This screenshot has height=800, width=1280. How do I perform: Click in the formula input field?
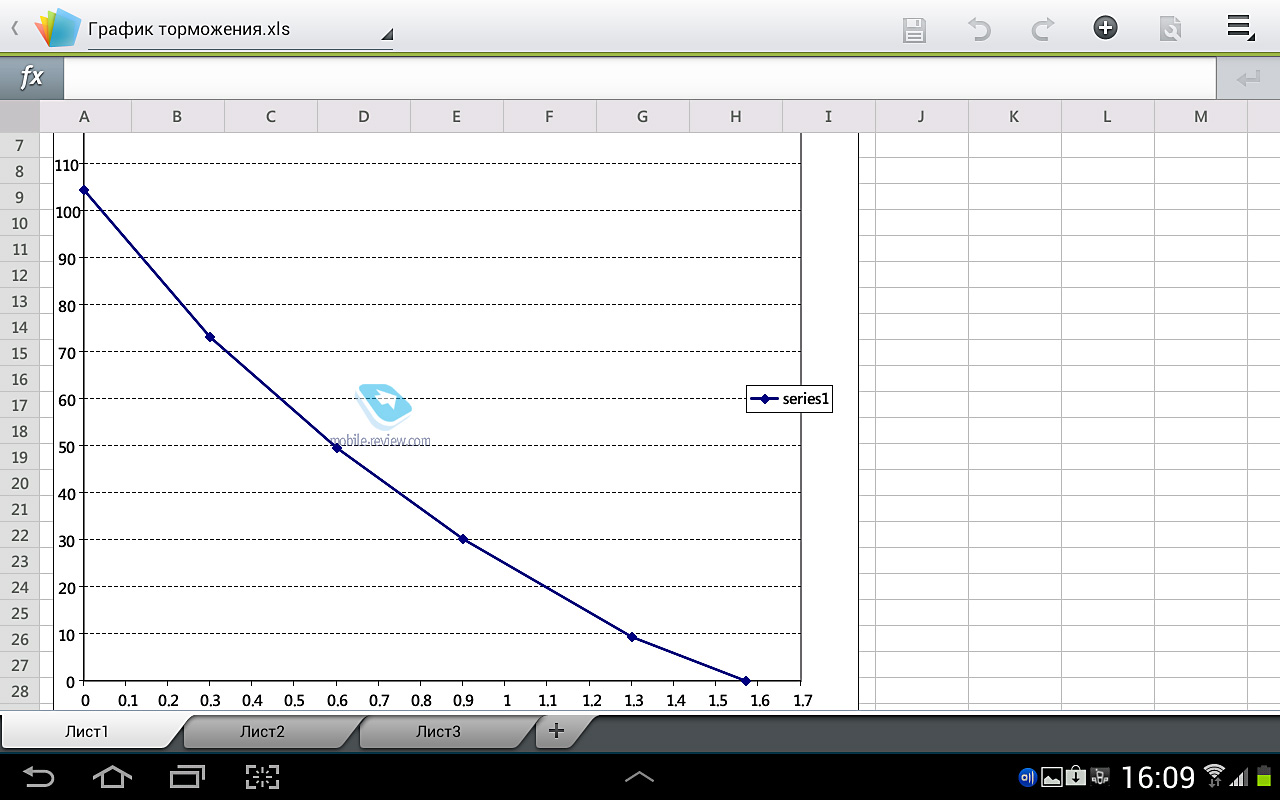pos(640,78)
